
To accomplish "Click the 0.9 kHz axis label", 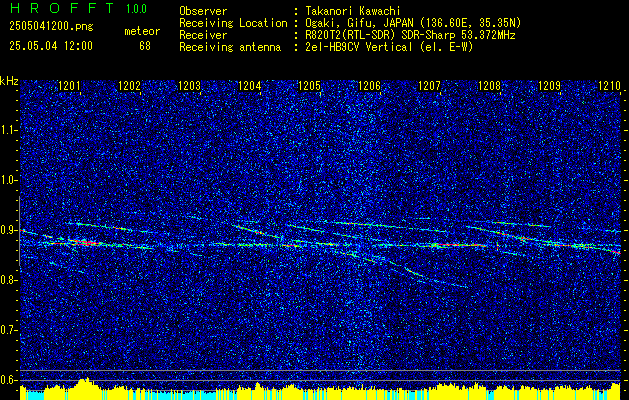I will (x=9, y=230).
